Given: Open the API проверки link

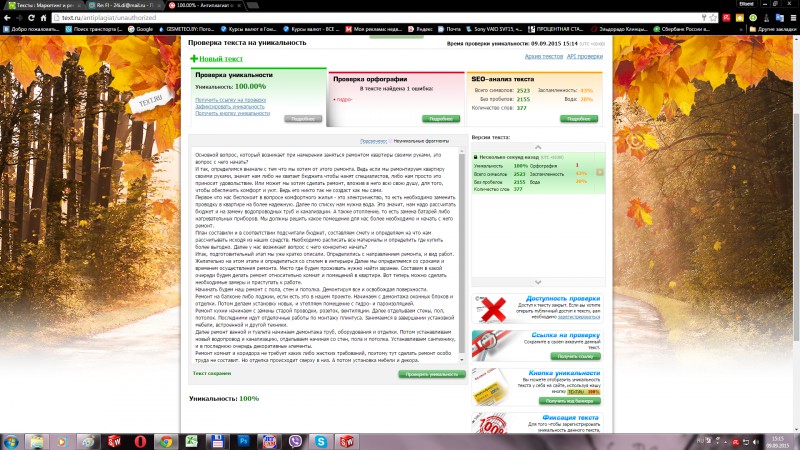Looking at the screenshot, I should click(x=585, y=57).
